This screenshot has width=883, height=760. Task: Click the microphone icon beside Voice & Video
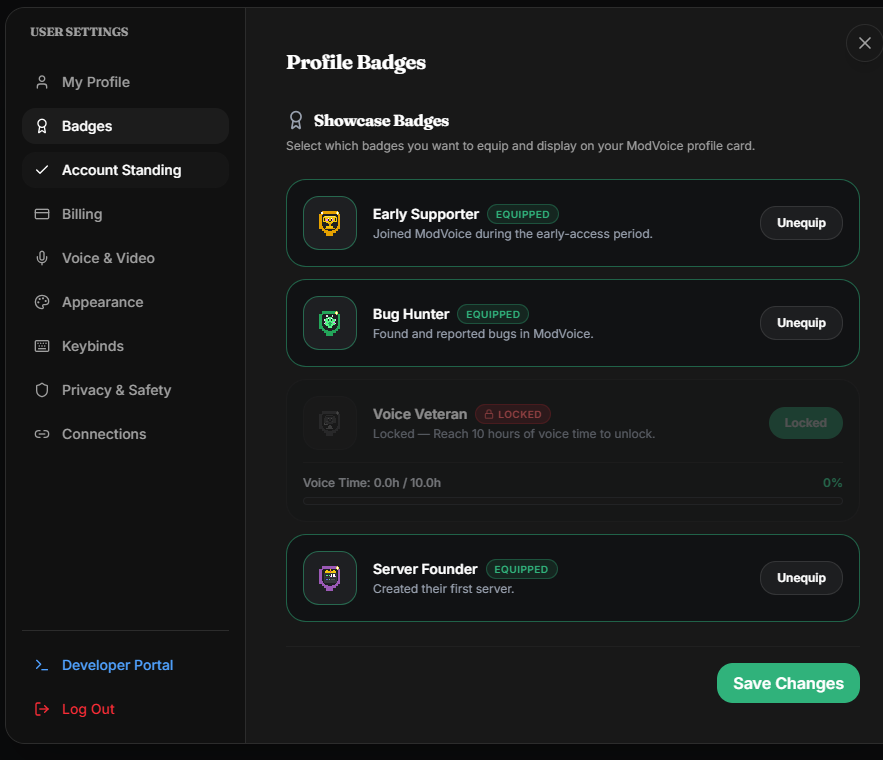(x=42, y=258)
